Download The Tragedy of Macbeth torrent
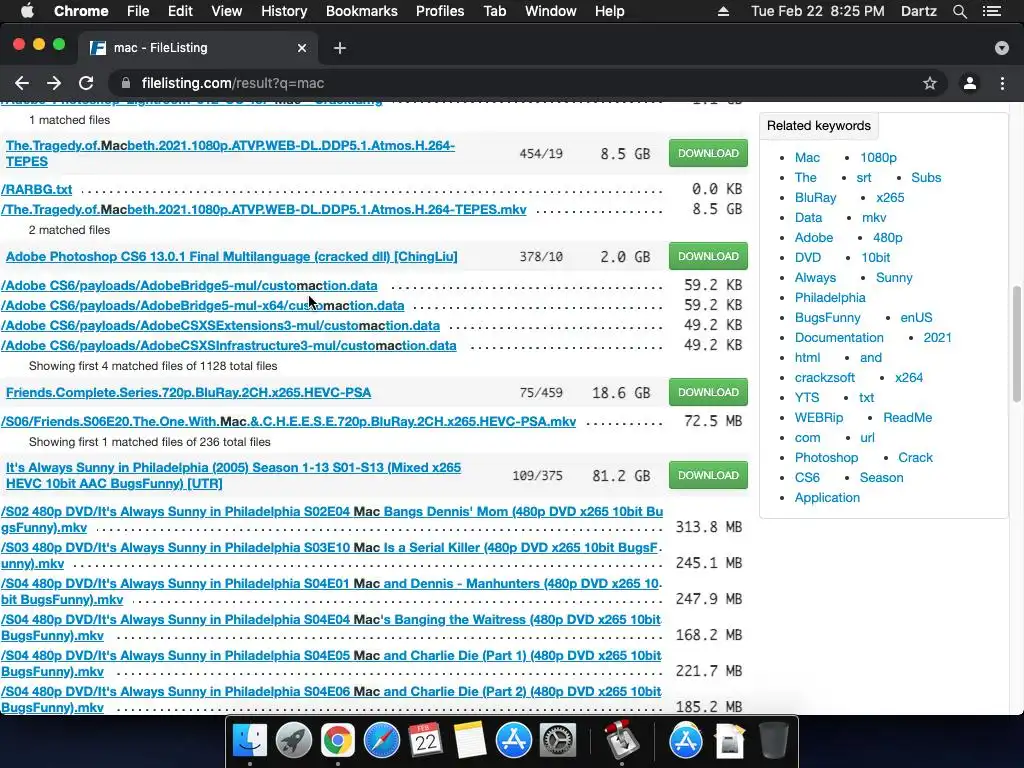1024x768 pixels. click(708, 153)
